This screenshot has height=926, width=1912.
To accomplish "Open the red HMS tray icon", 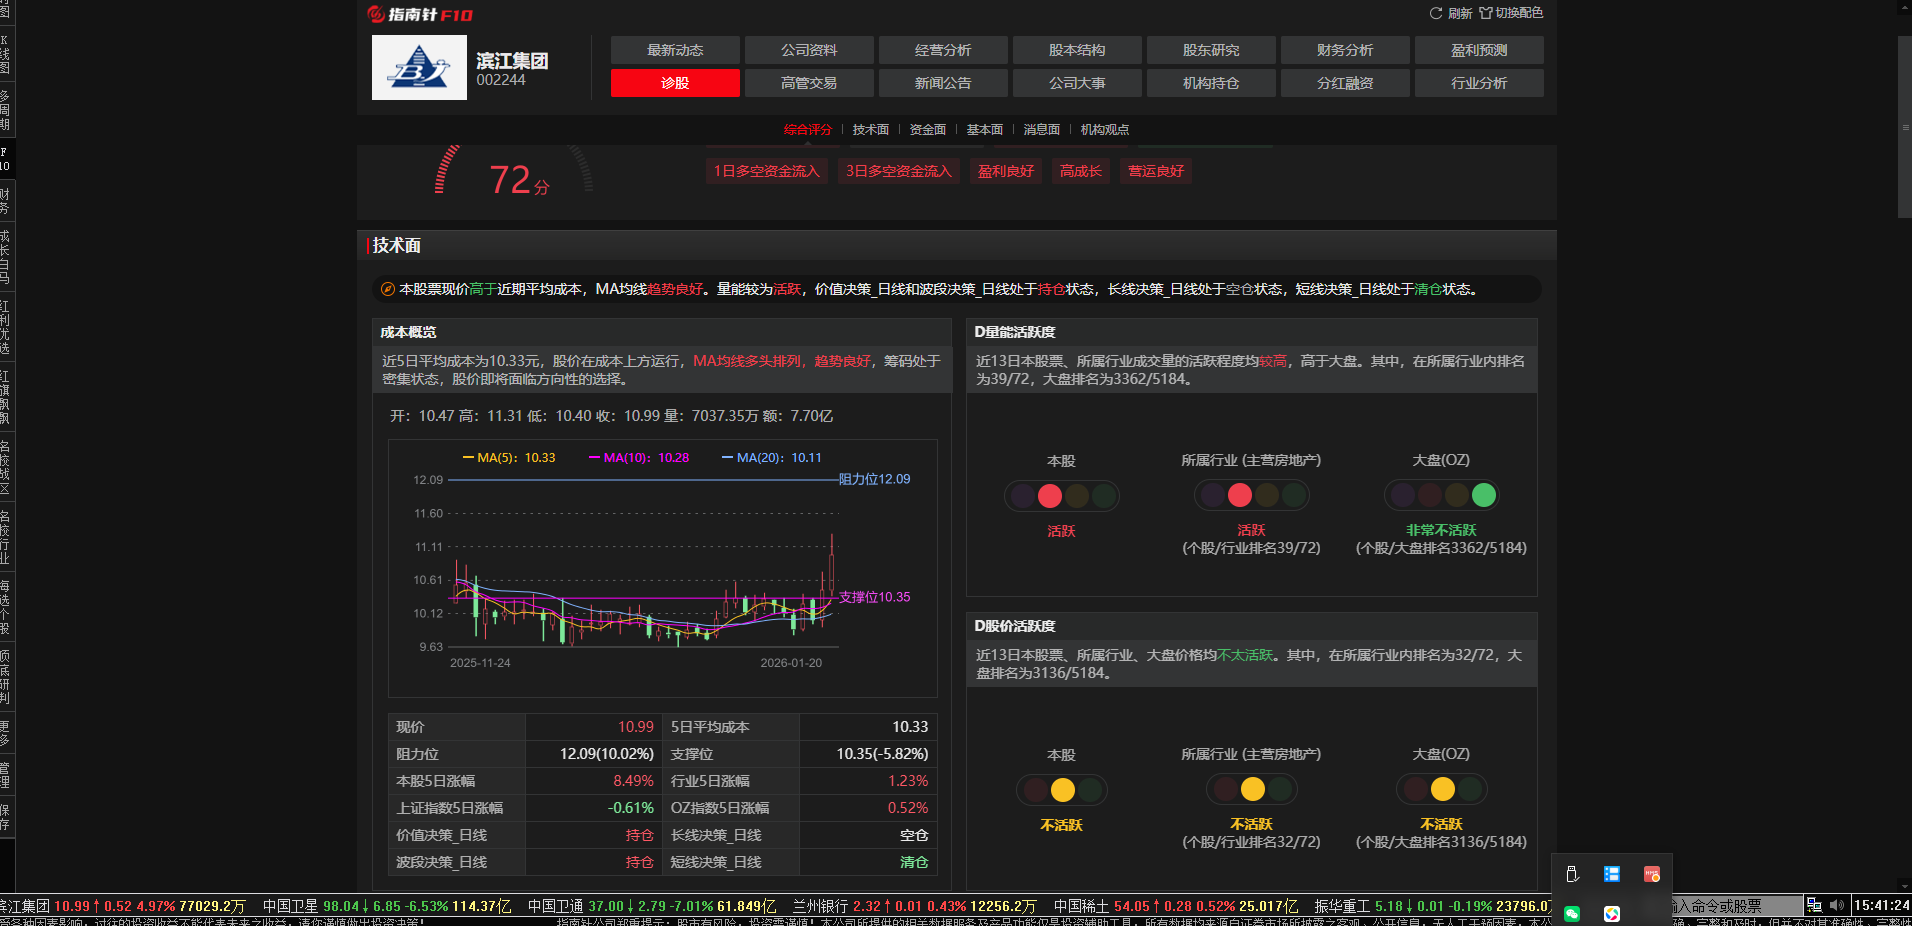I will pos(1652,874).
